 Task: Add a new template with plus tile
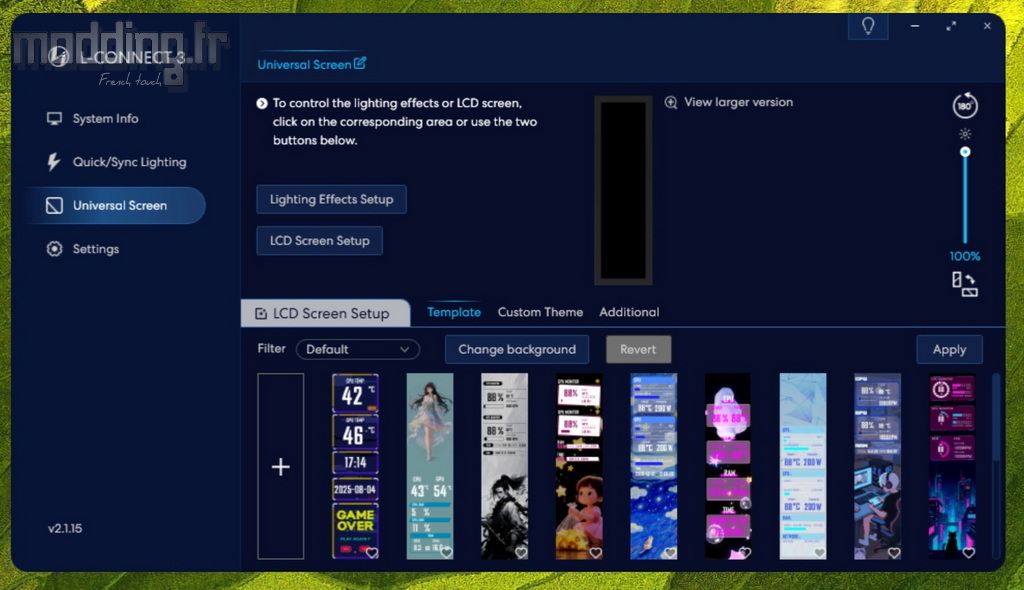281,466
